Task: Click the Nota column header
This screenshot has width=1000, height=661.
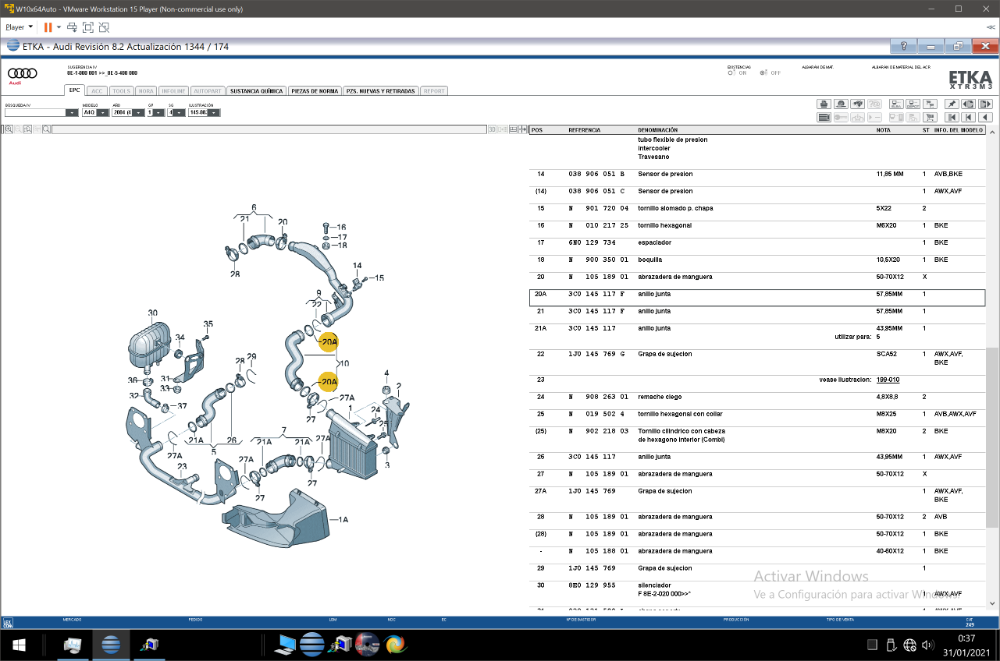Action: (x=883, y=130)
